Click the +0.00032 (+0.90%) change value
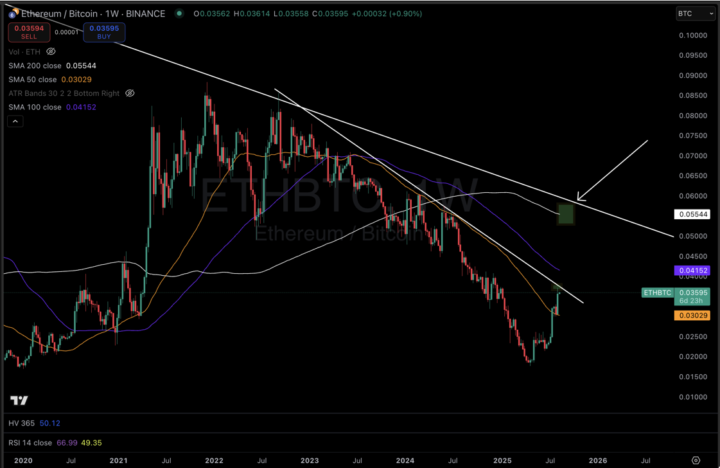Screen dimensions: 720x468 pyautogui.click(x=387, y=14)
